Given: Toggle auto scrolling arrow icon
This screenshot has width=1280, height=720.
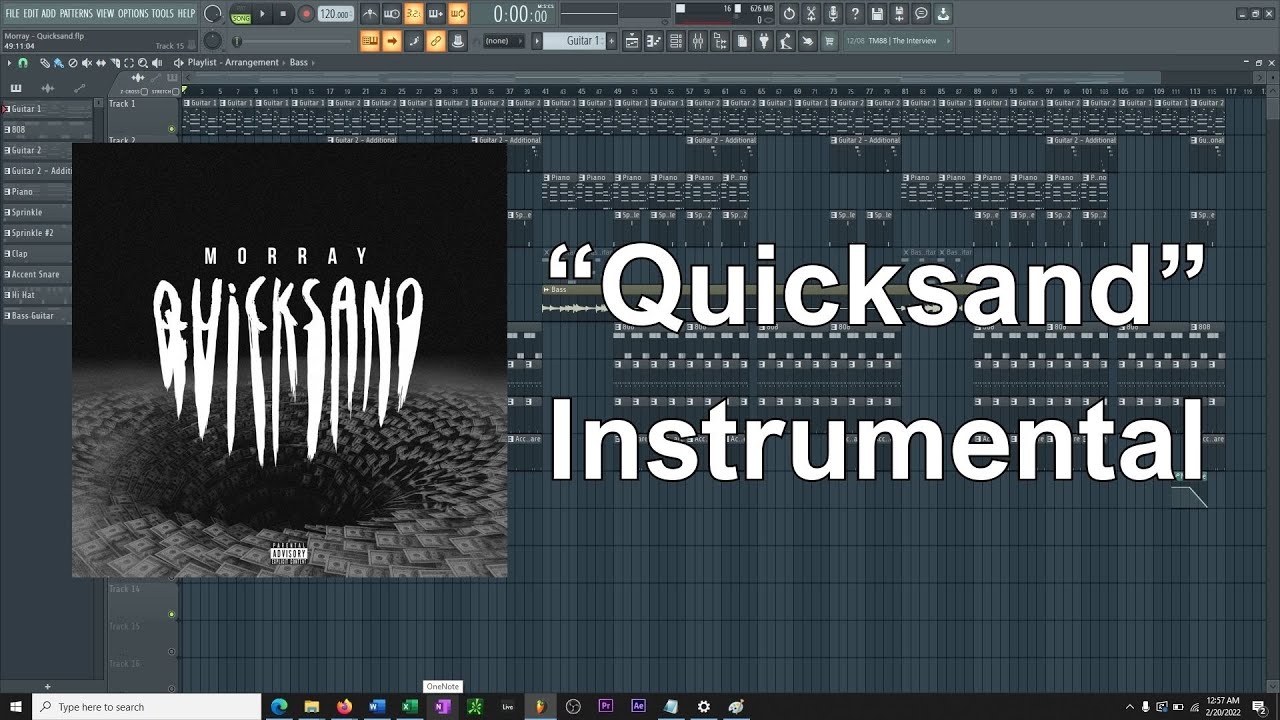Looking at the screenshot, I should point(391,41).
